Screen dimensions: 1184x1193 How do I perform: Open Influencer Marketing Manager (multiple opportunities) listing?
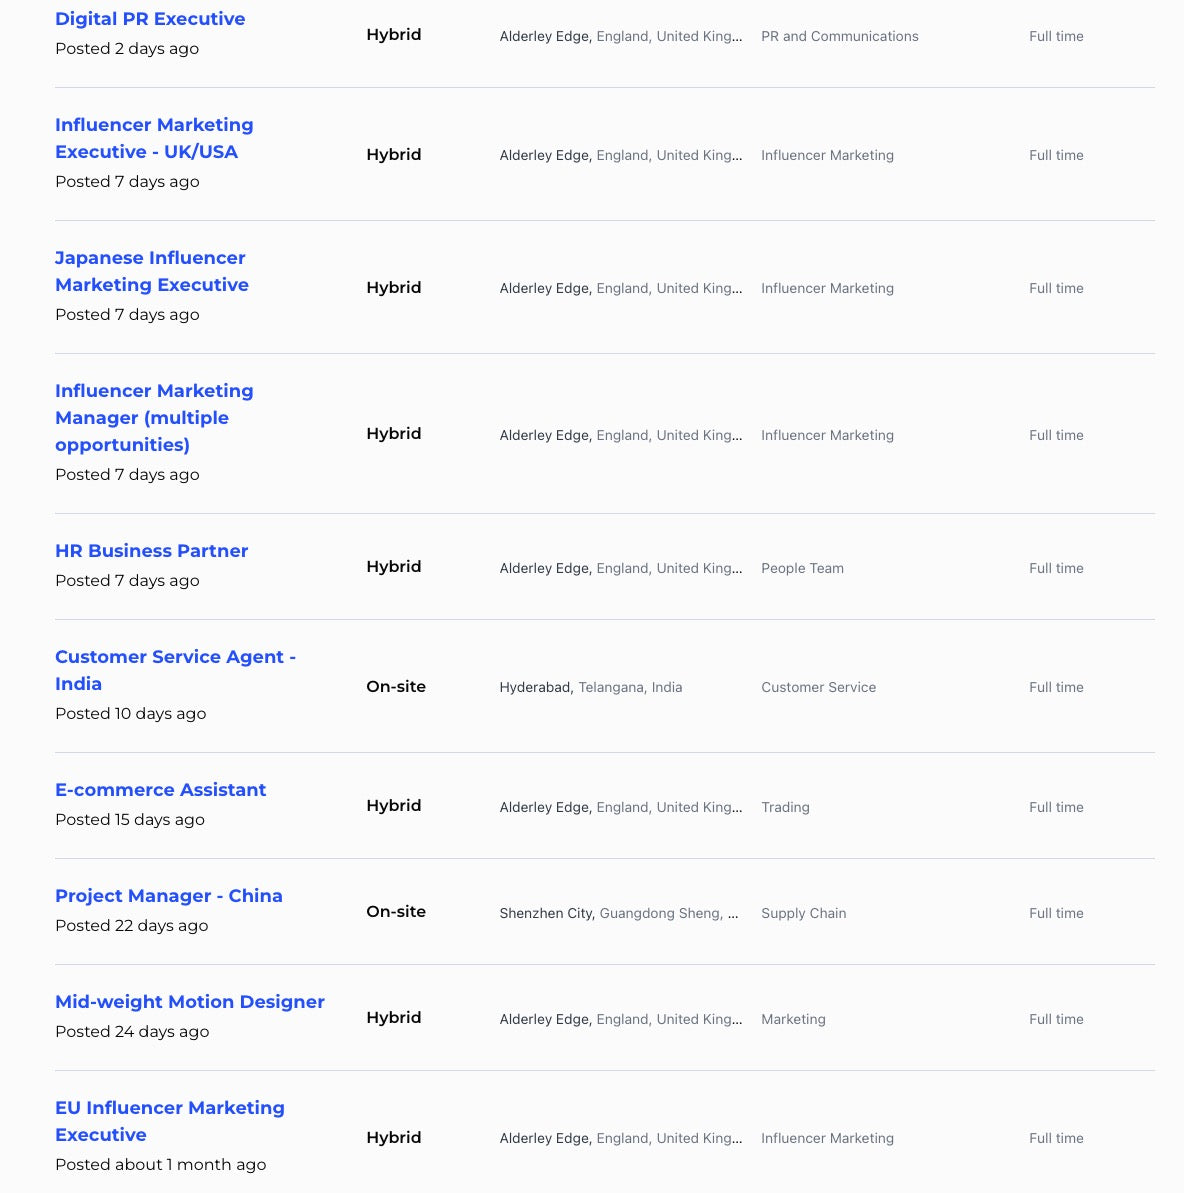(154, 417)
